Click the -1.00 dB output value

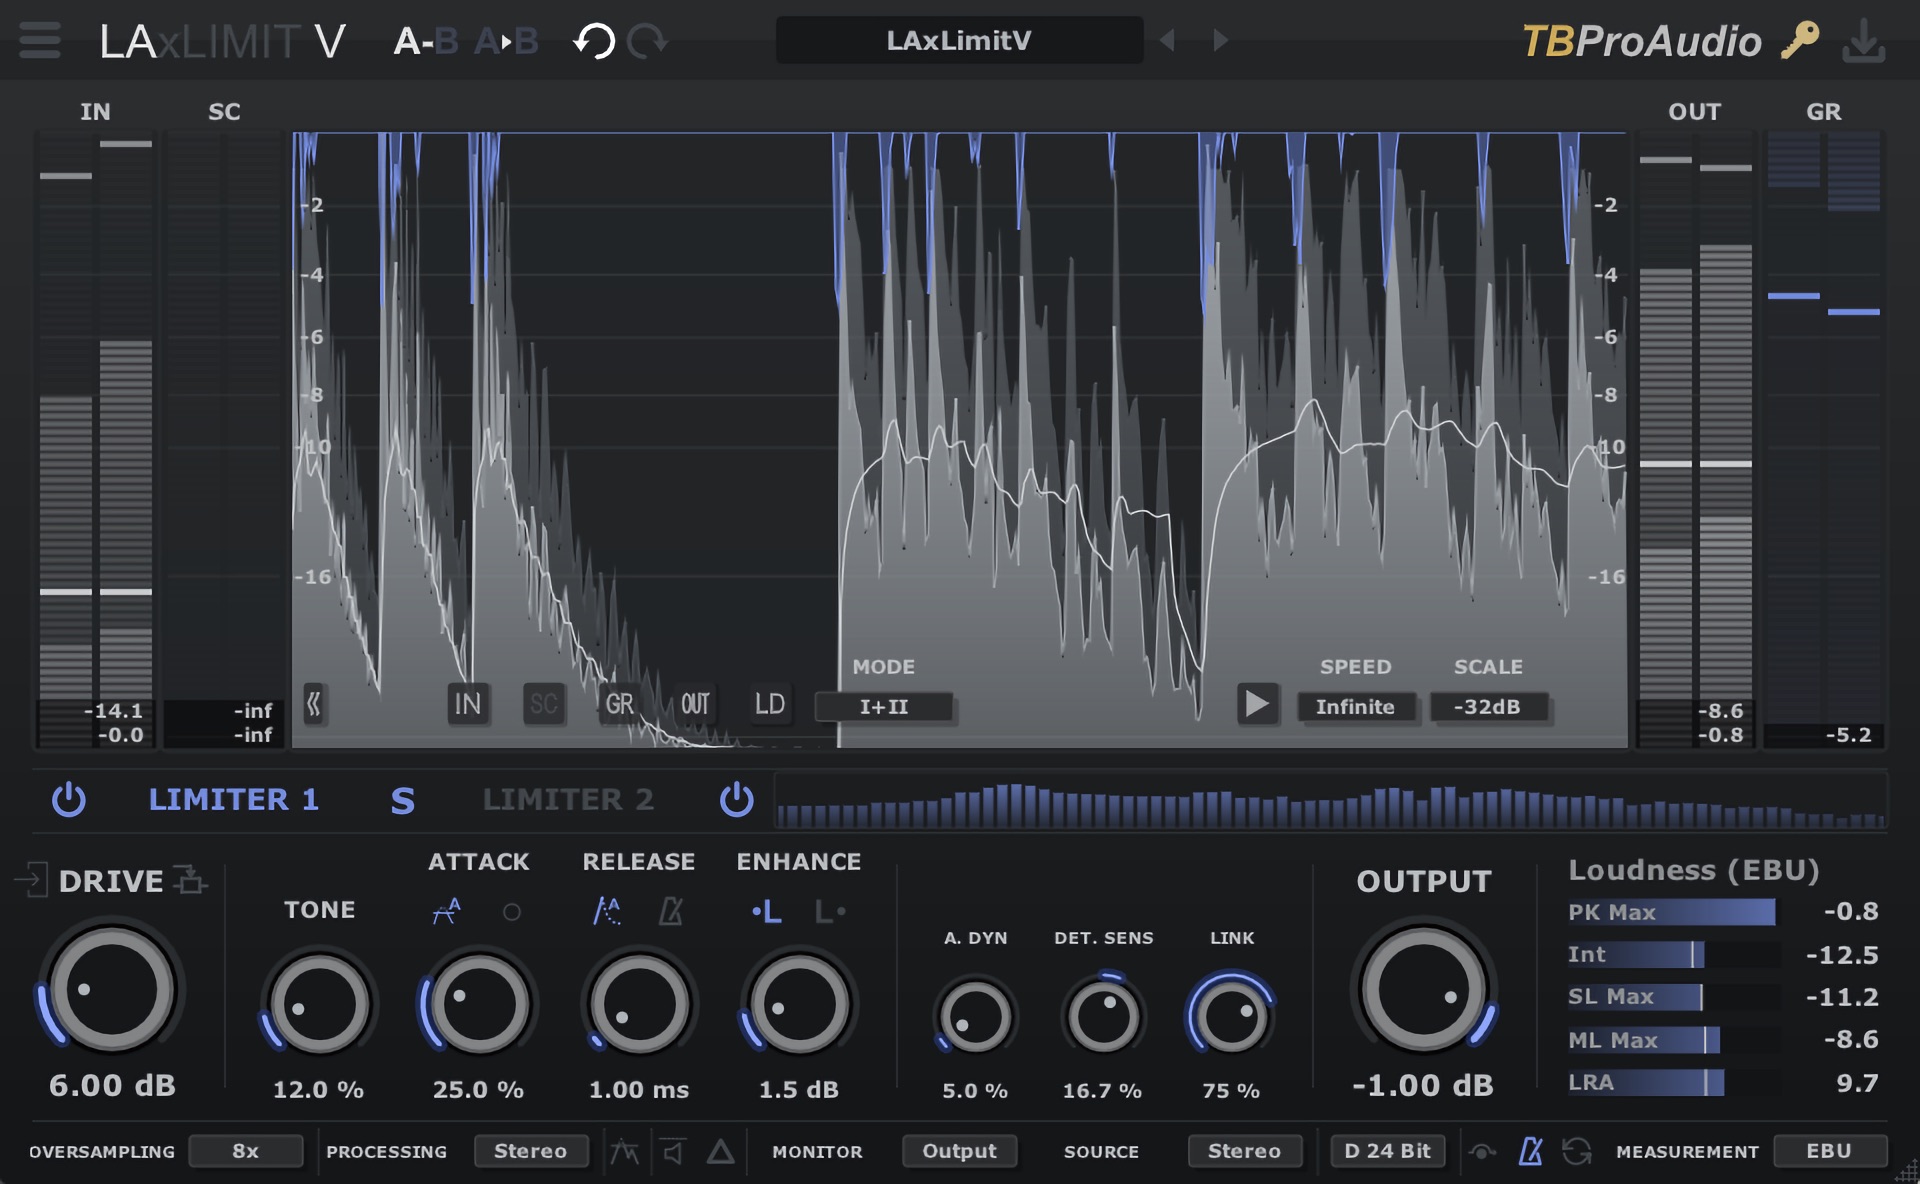pos(1423,1085)
